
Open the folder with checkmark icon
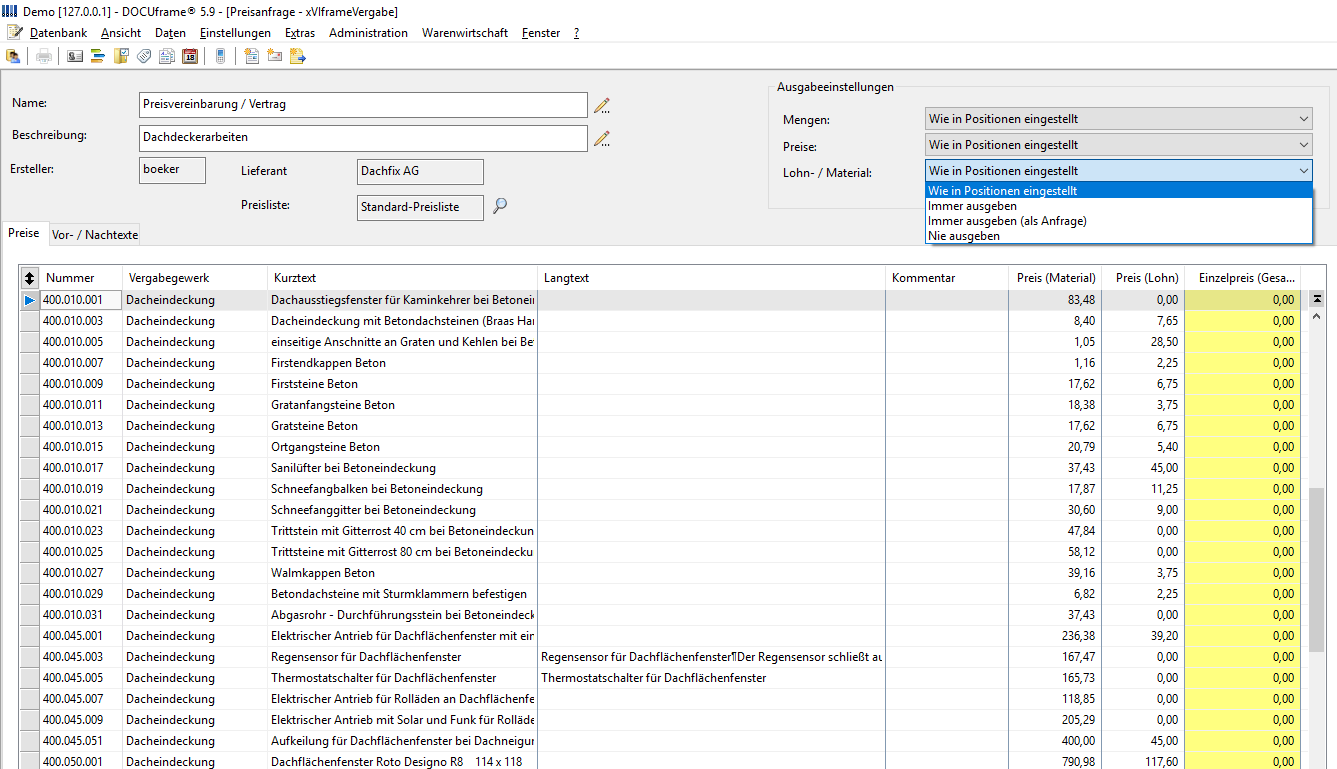(x=121, y=56)
